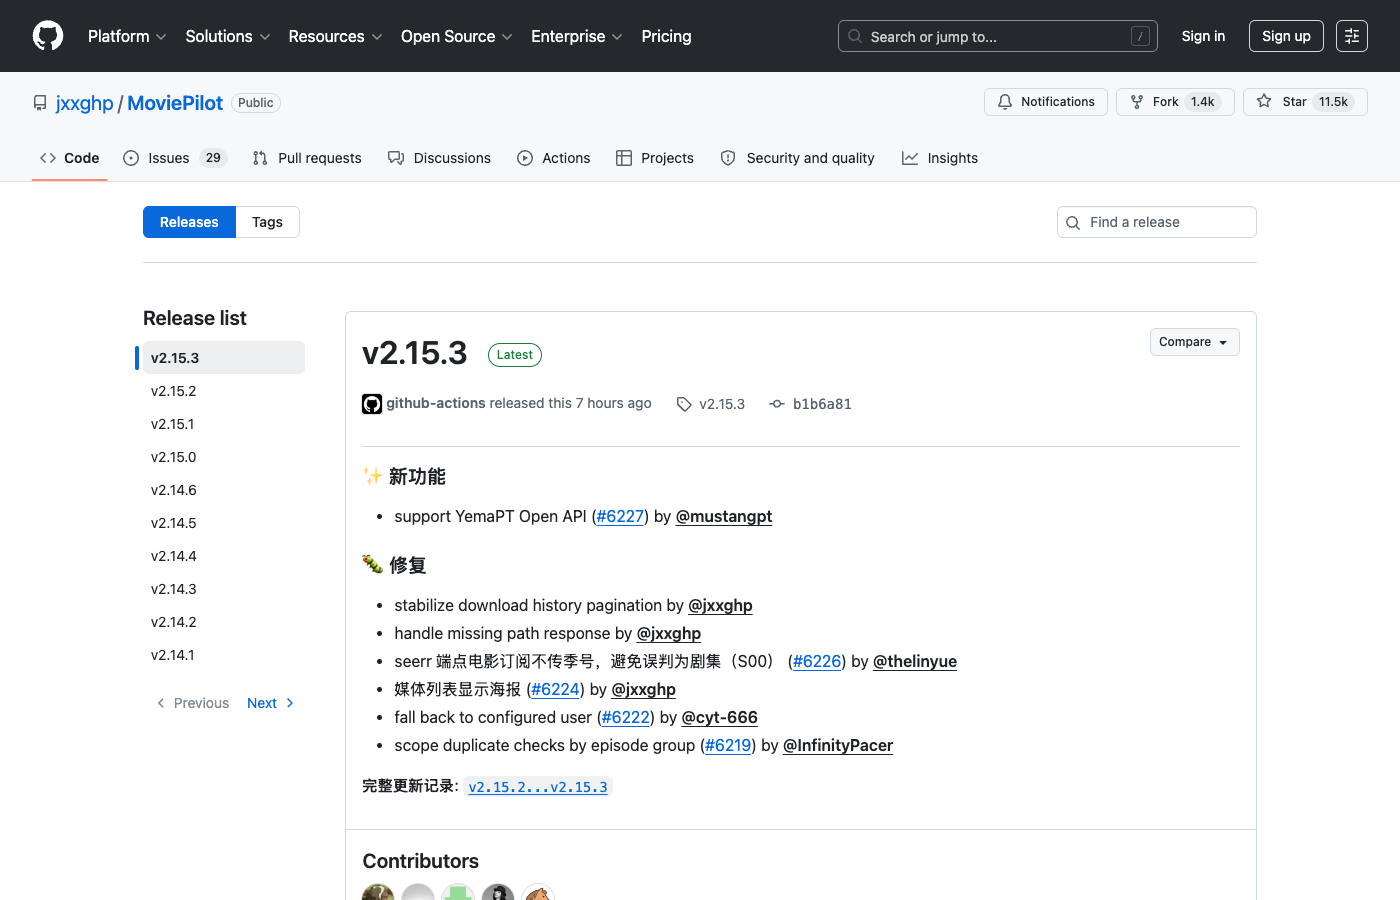This screenshot has height=900, width=1400.
Task: Open the Insights tab
Action: point(940,158)
